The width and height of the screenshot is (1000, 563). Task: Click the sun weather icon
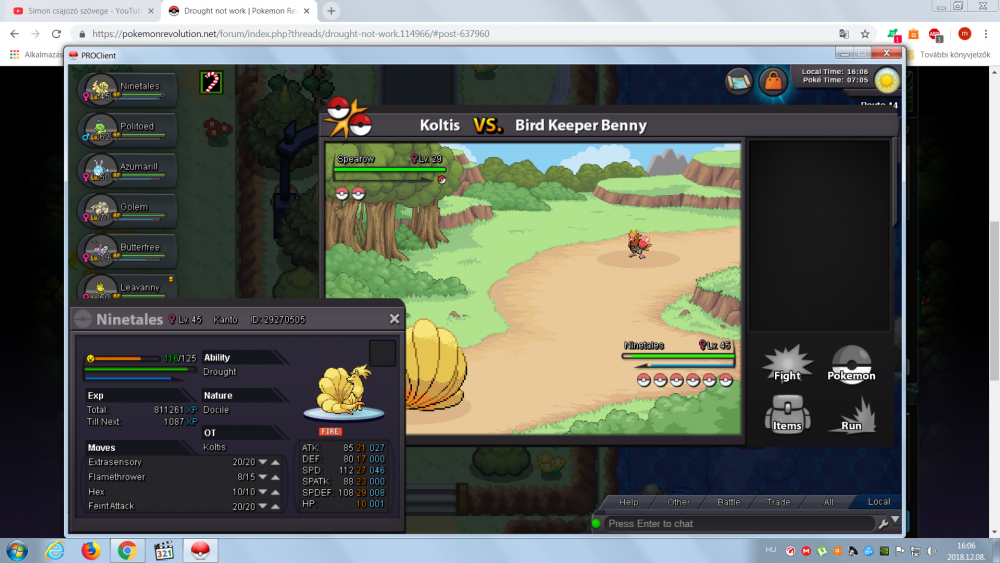(886, 80)
